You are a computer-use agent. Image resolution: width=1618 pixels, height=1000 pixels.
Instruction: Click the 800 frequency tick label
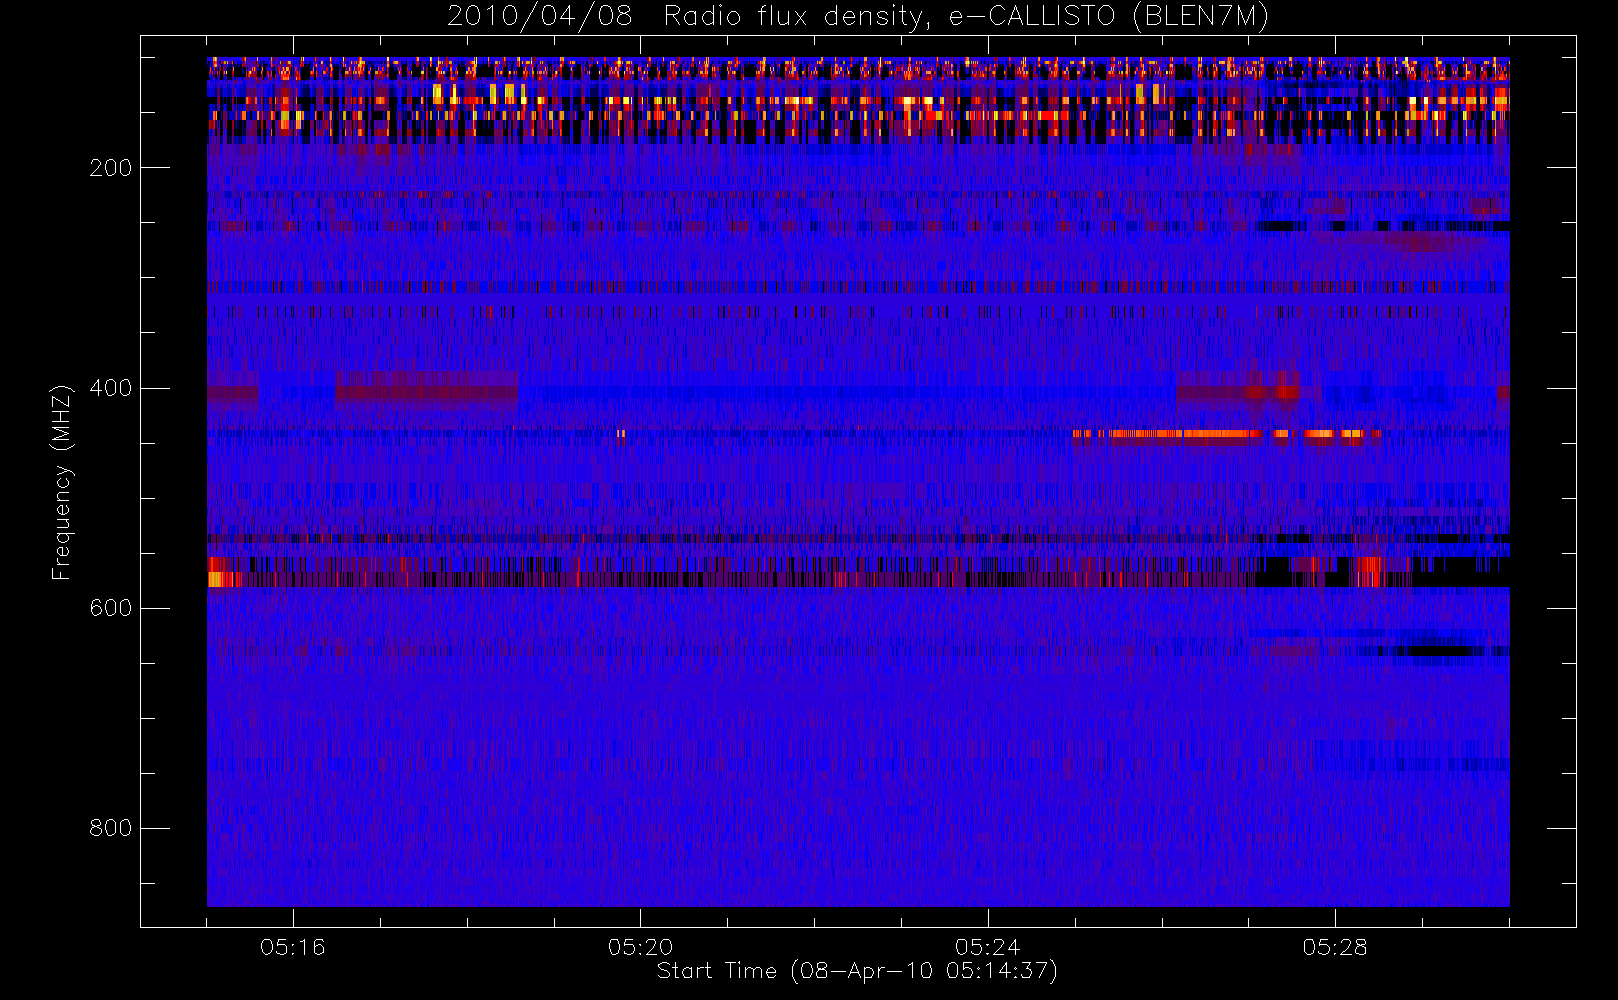pos(110,828)
